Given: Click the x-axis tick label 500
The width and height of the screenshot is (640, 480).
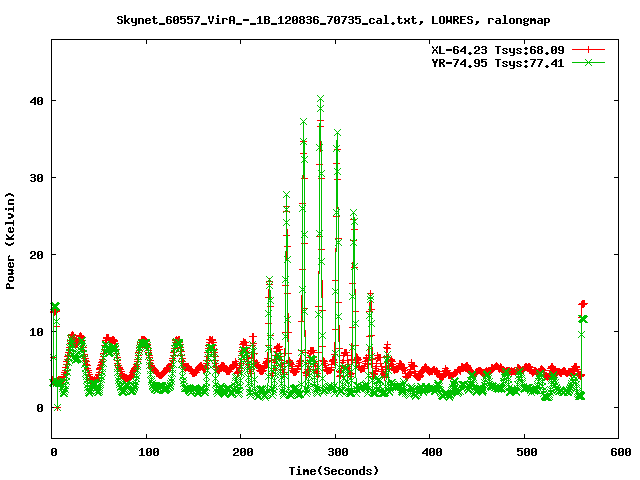Looking at the screenshot, I should point(527,452).
